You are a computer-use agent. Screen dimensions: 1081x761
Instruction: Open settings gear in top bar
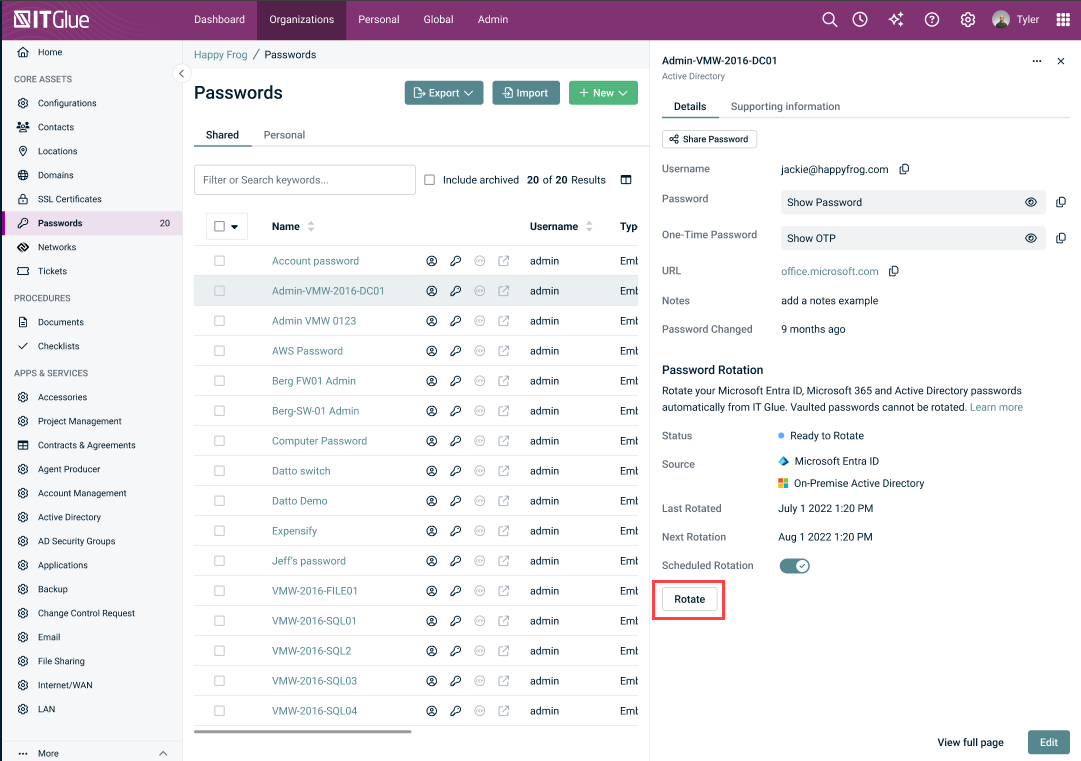click(967, 19)
